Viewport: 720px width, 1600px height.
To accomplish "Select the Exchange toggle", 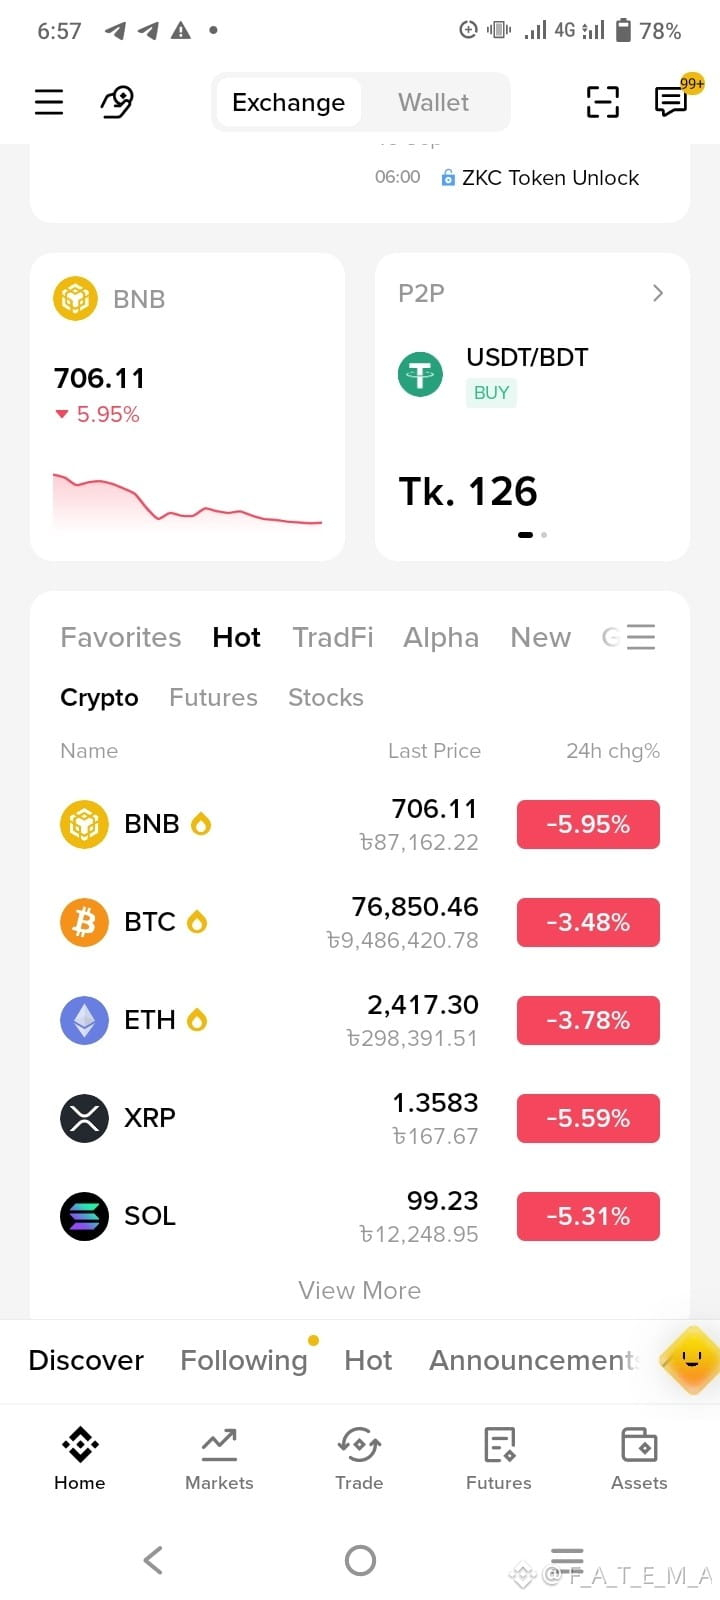I will click(x=288, y=102).
